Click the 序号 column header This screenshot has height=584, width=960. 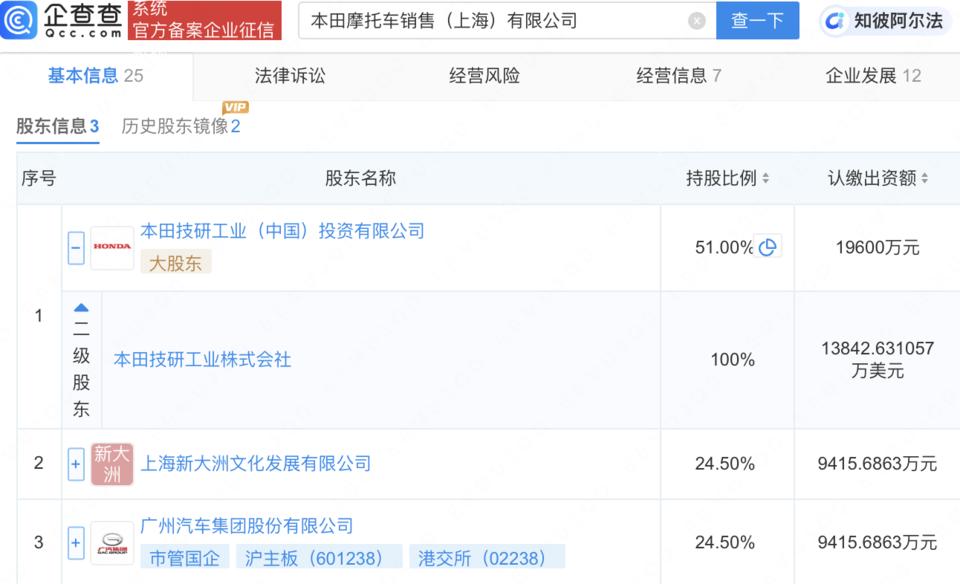click(39, 178)
